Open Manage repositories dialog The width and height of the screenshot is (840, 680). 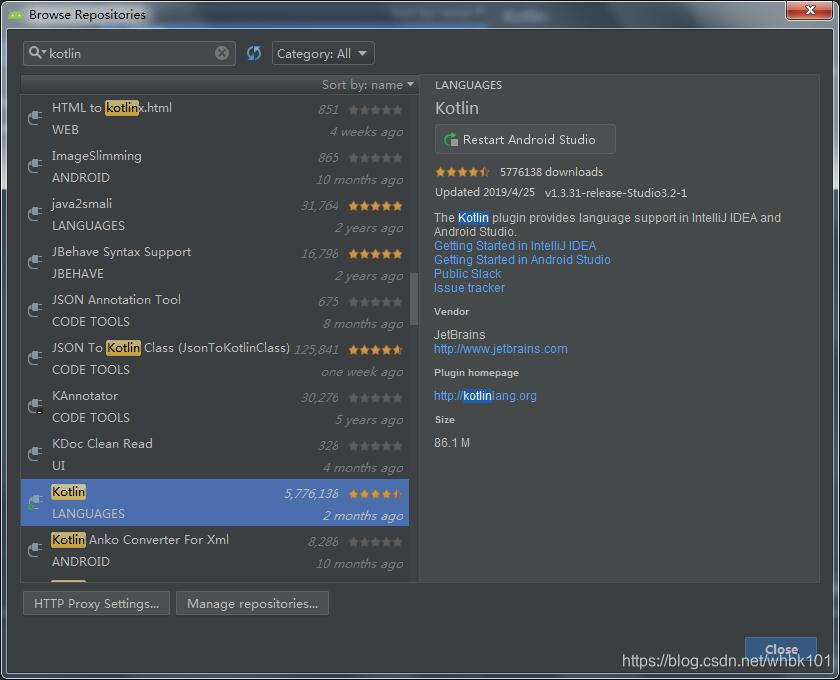[x=252, y=603]
